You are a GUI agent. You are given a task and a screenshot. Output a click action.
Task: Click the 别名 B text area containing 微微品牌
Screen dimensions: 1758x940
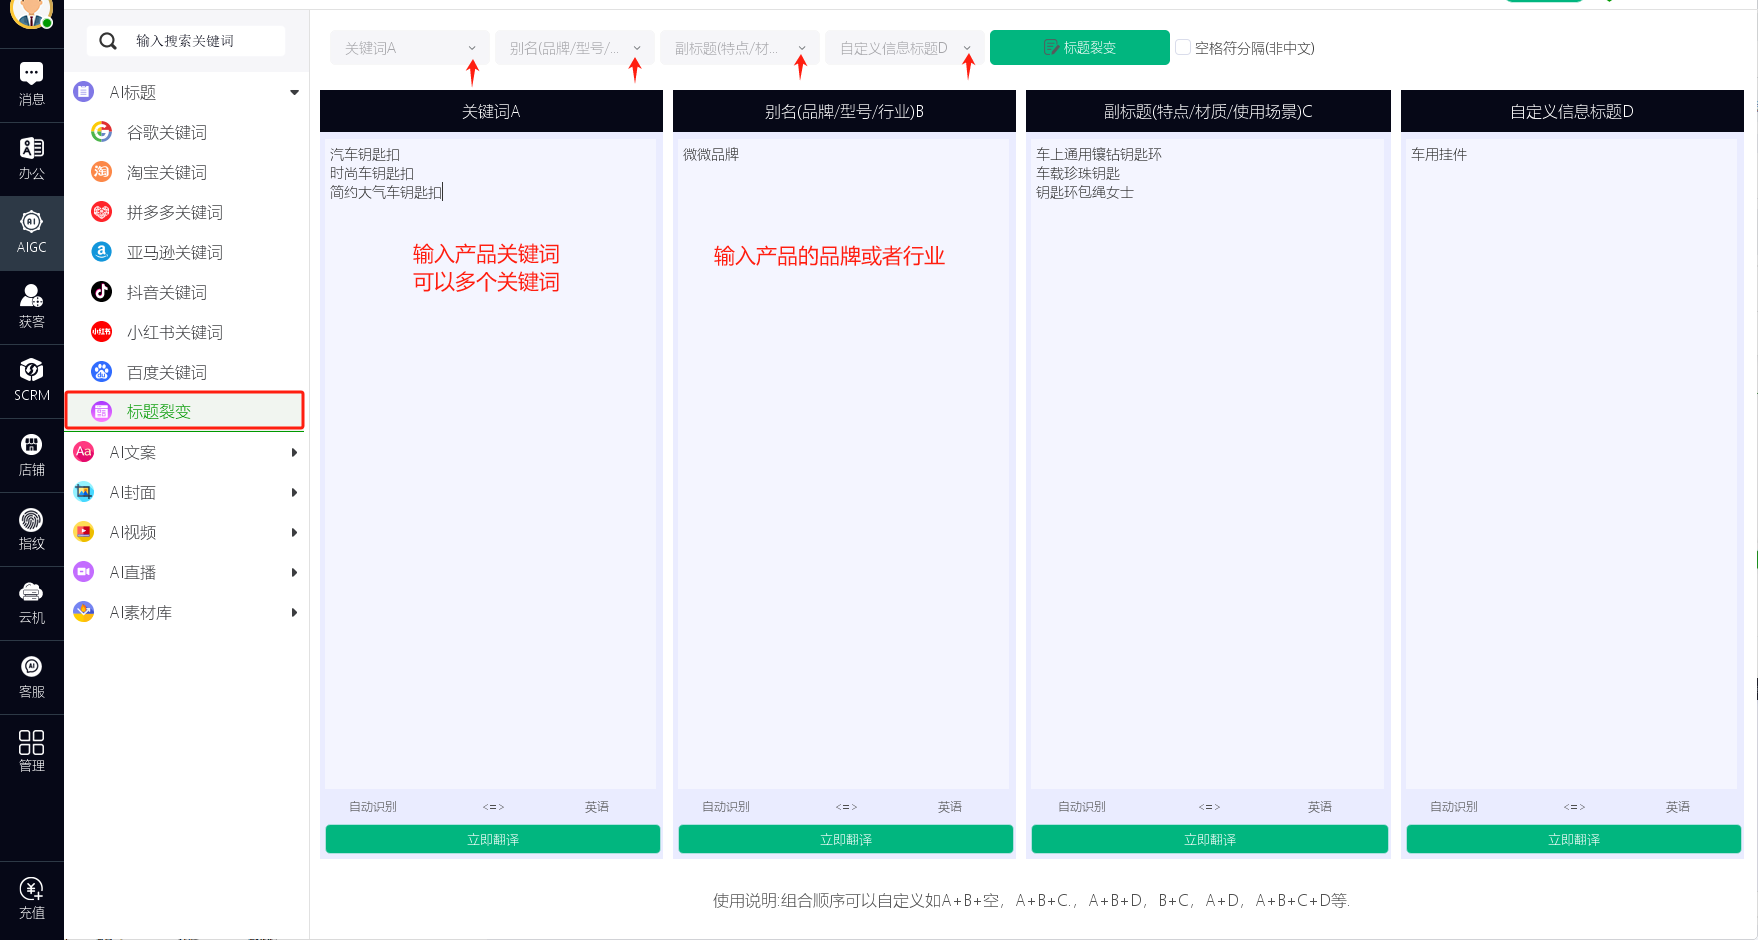(844, 463)
